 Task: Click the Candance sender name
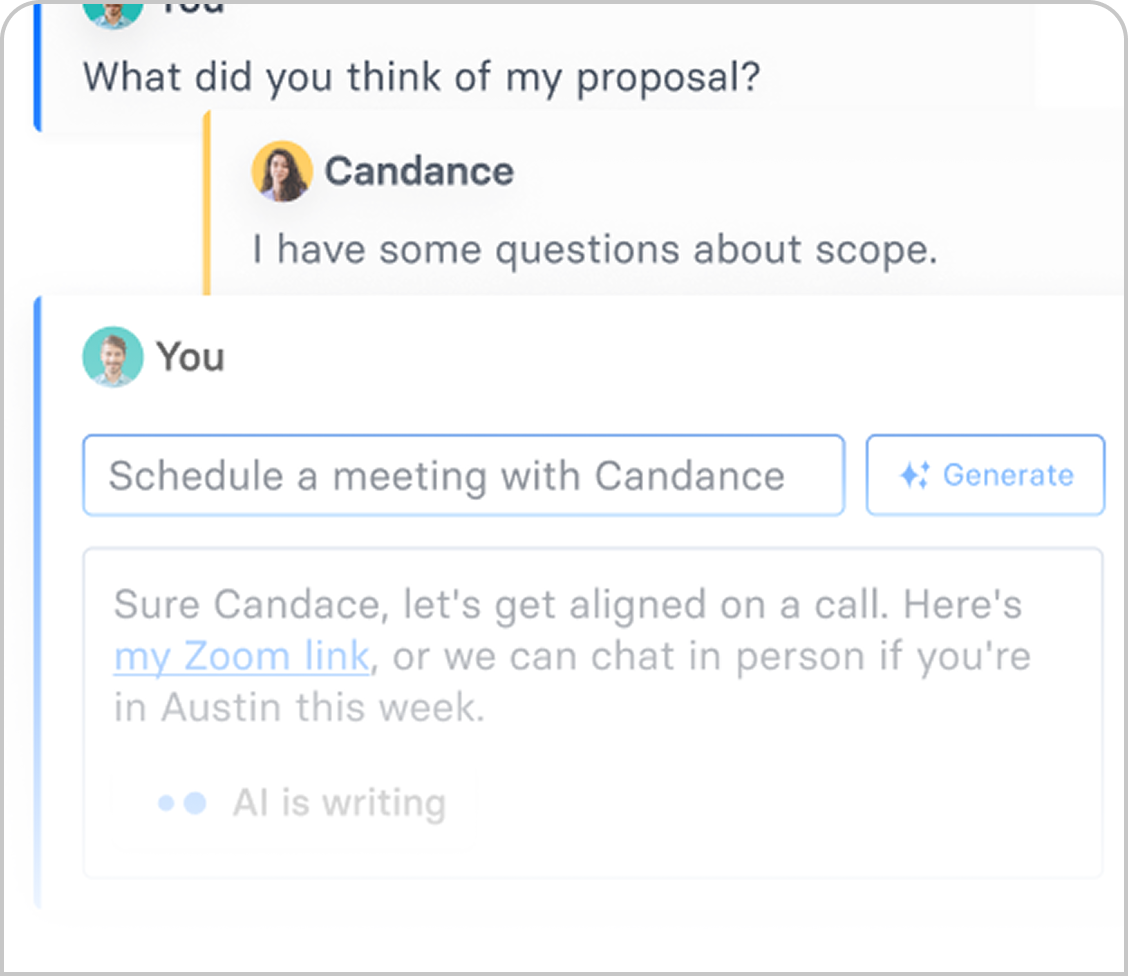click(419, 171)
